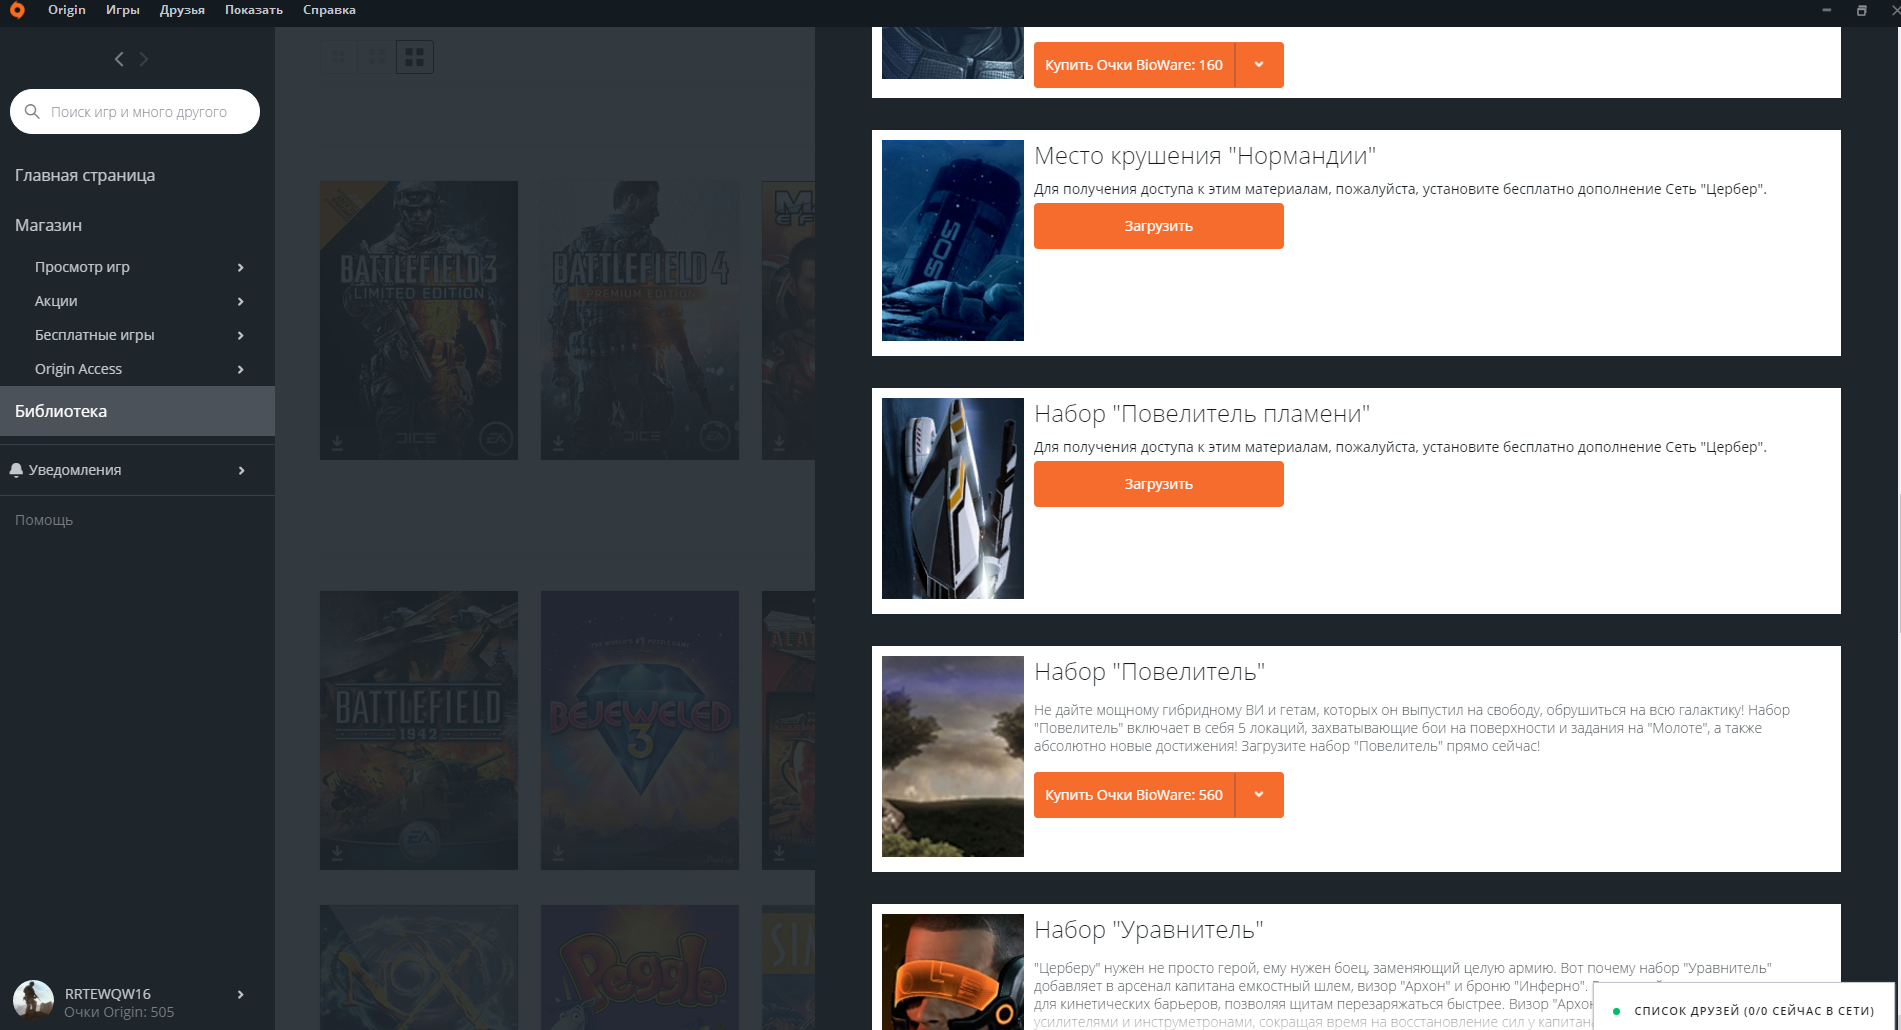This screenshot has width=1901, height=1030.
Task: Click the download icon on Battlefield 3 tile
Action: tap(337, 442)
